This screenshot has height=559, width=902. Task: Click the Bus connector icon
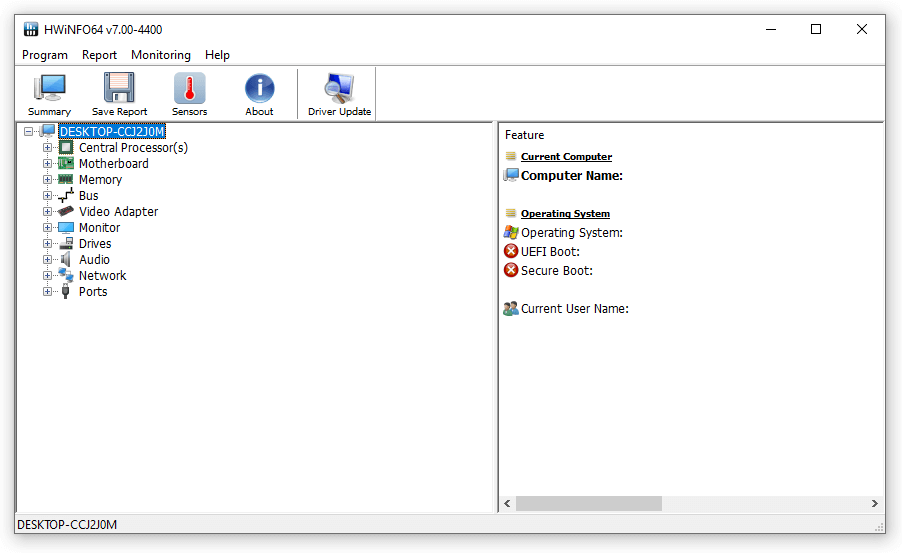click(x=66, y=196)
